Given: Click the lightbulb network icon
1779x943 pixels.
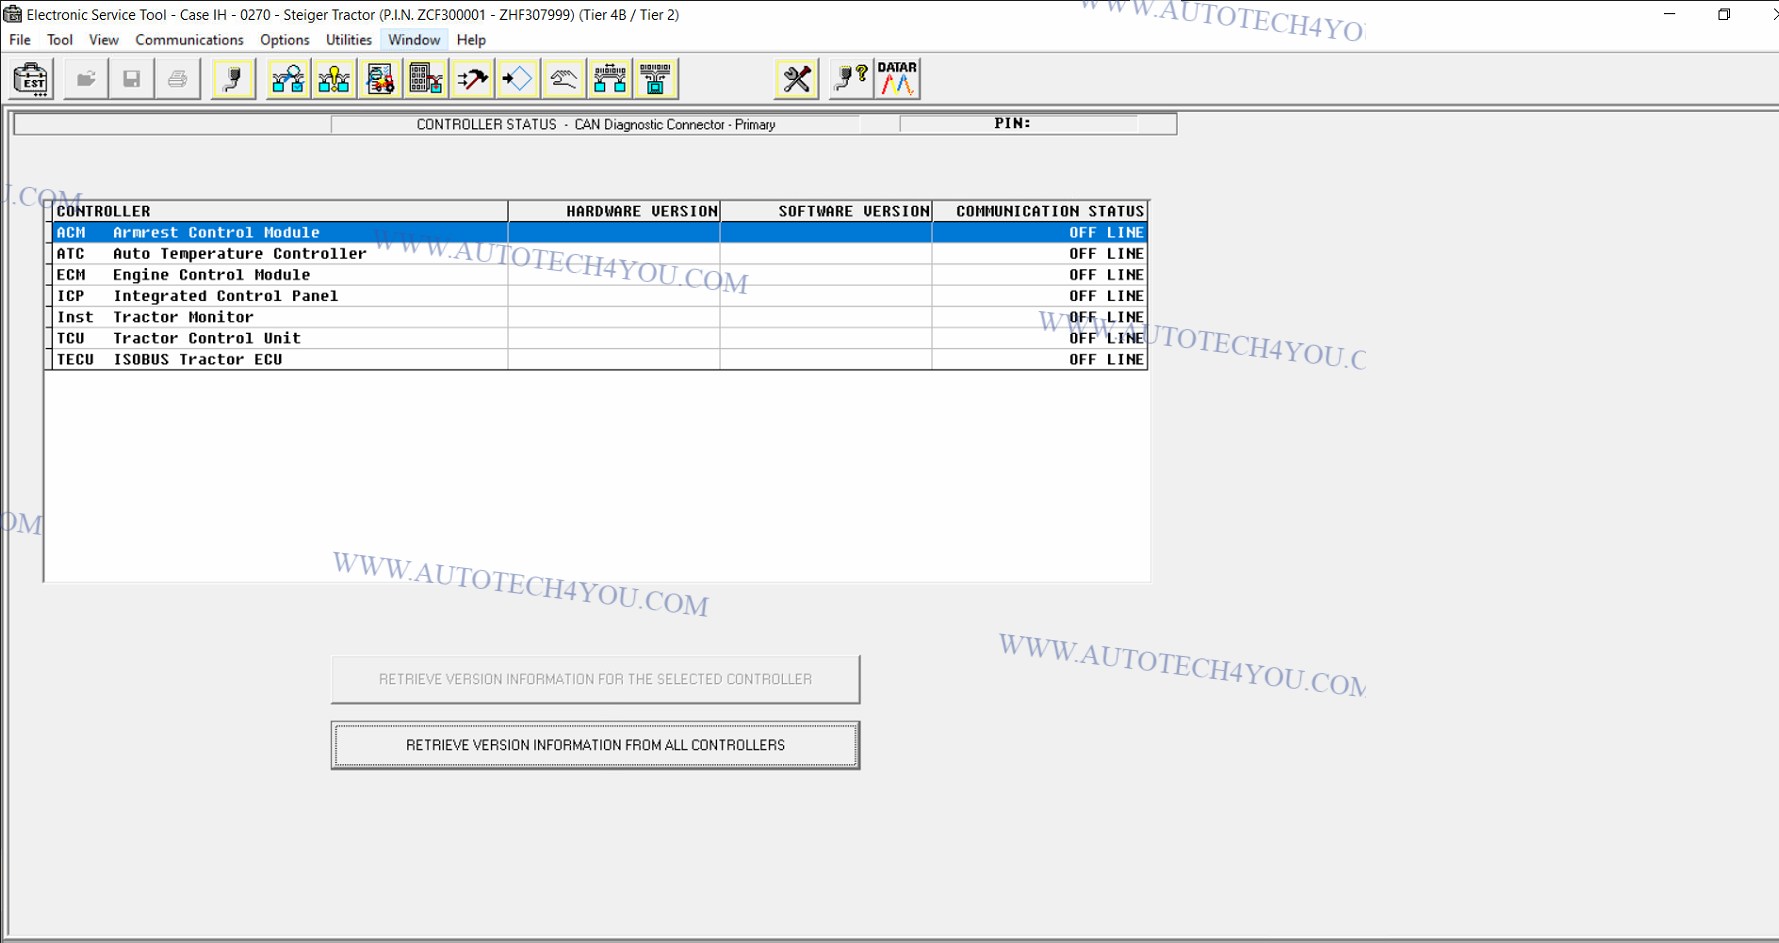Looking at the screenshot, I should [x=334, y=79].
